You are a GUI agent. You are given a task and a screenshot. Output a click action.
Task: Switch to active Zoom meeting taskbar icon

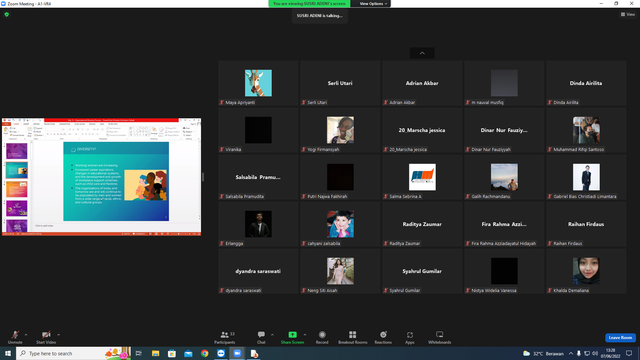point(237,353)
